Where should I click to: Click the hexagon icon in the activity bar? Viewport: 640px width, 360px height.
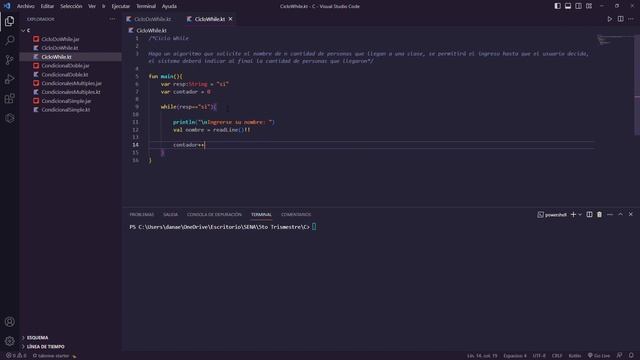pyautogui.click(x=9, y=118)
